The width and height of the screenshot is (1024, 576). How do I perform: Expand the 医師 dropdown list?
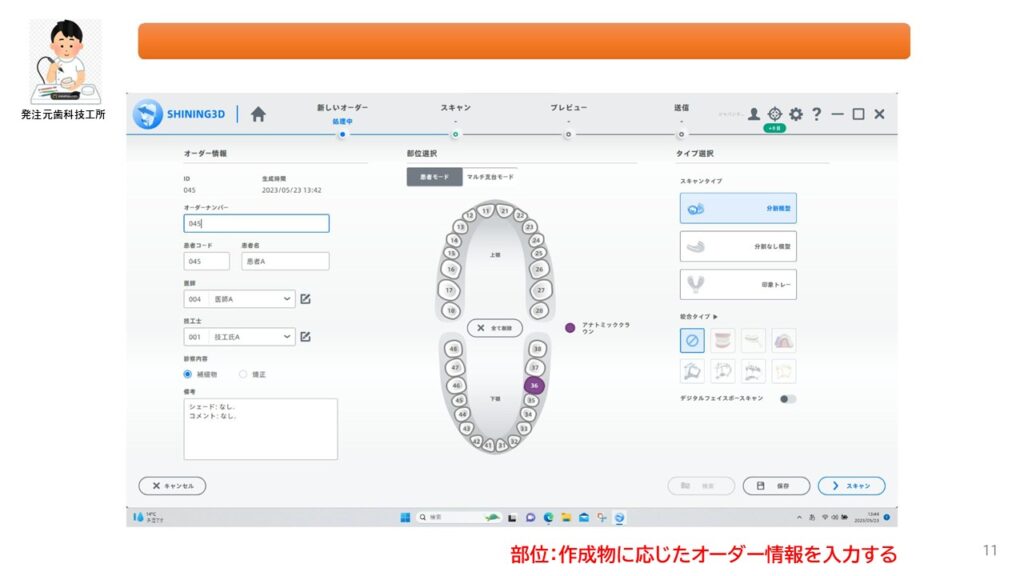pyautogui.click(x=288, y=298)
